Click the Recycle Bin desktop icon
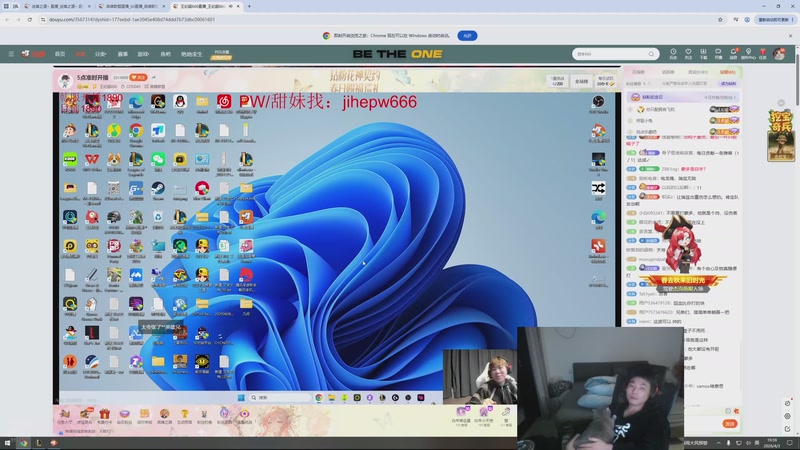This screenshot has width=800, height=450. pos(158,217)
